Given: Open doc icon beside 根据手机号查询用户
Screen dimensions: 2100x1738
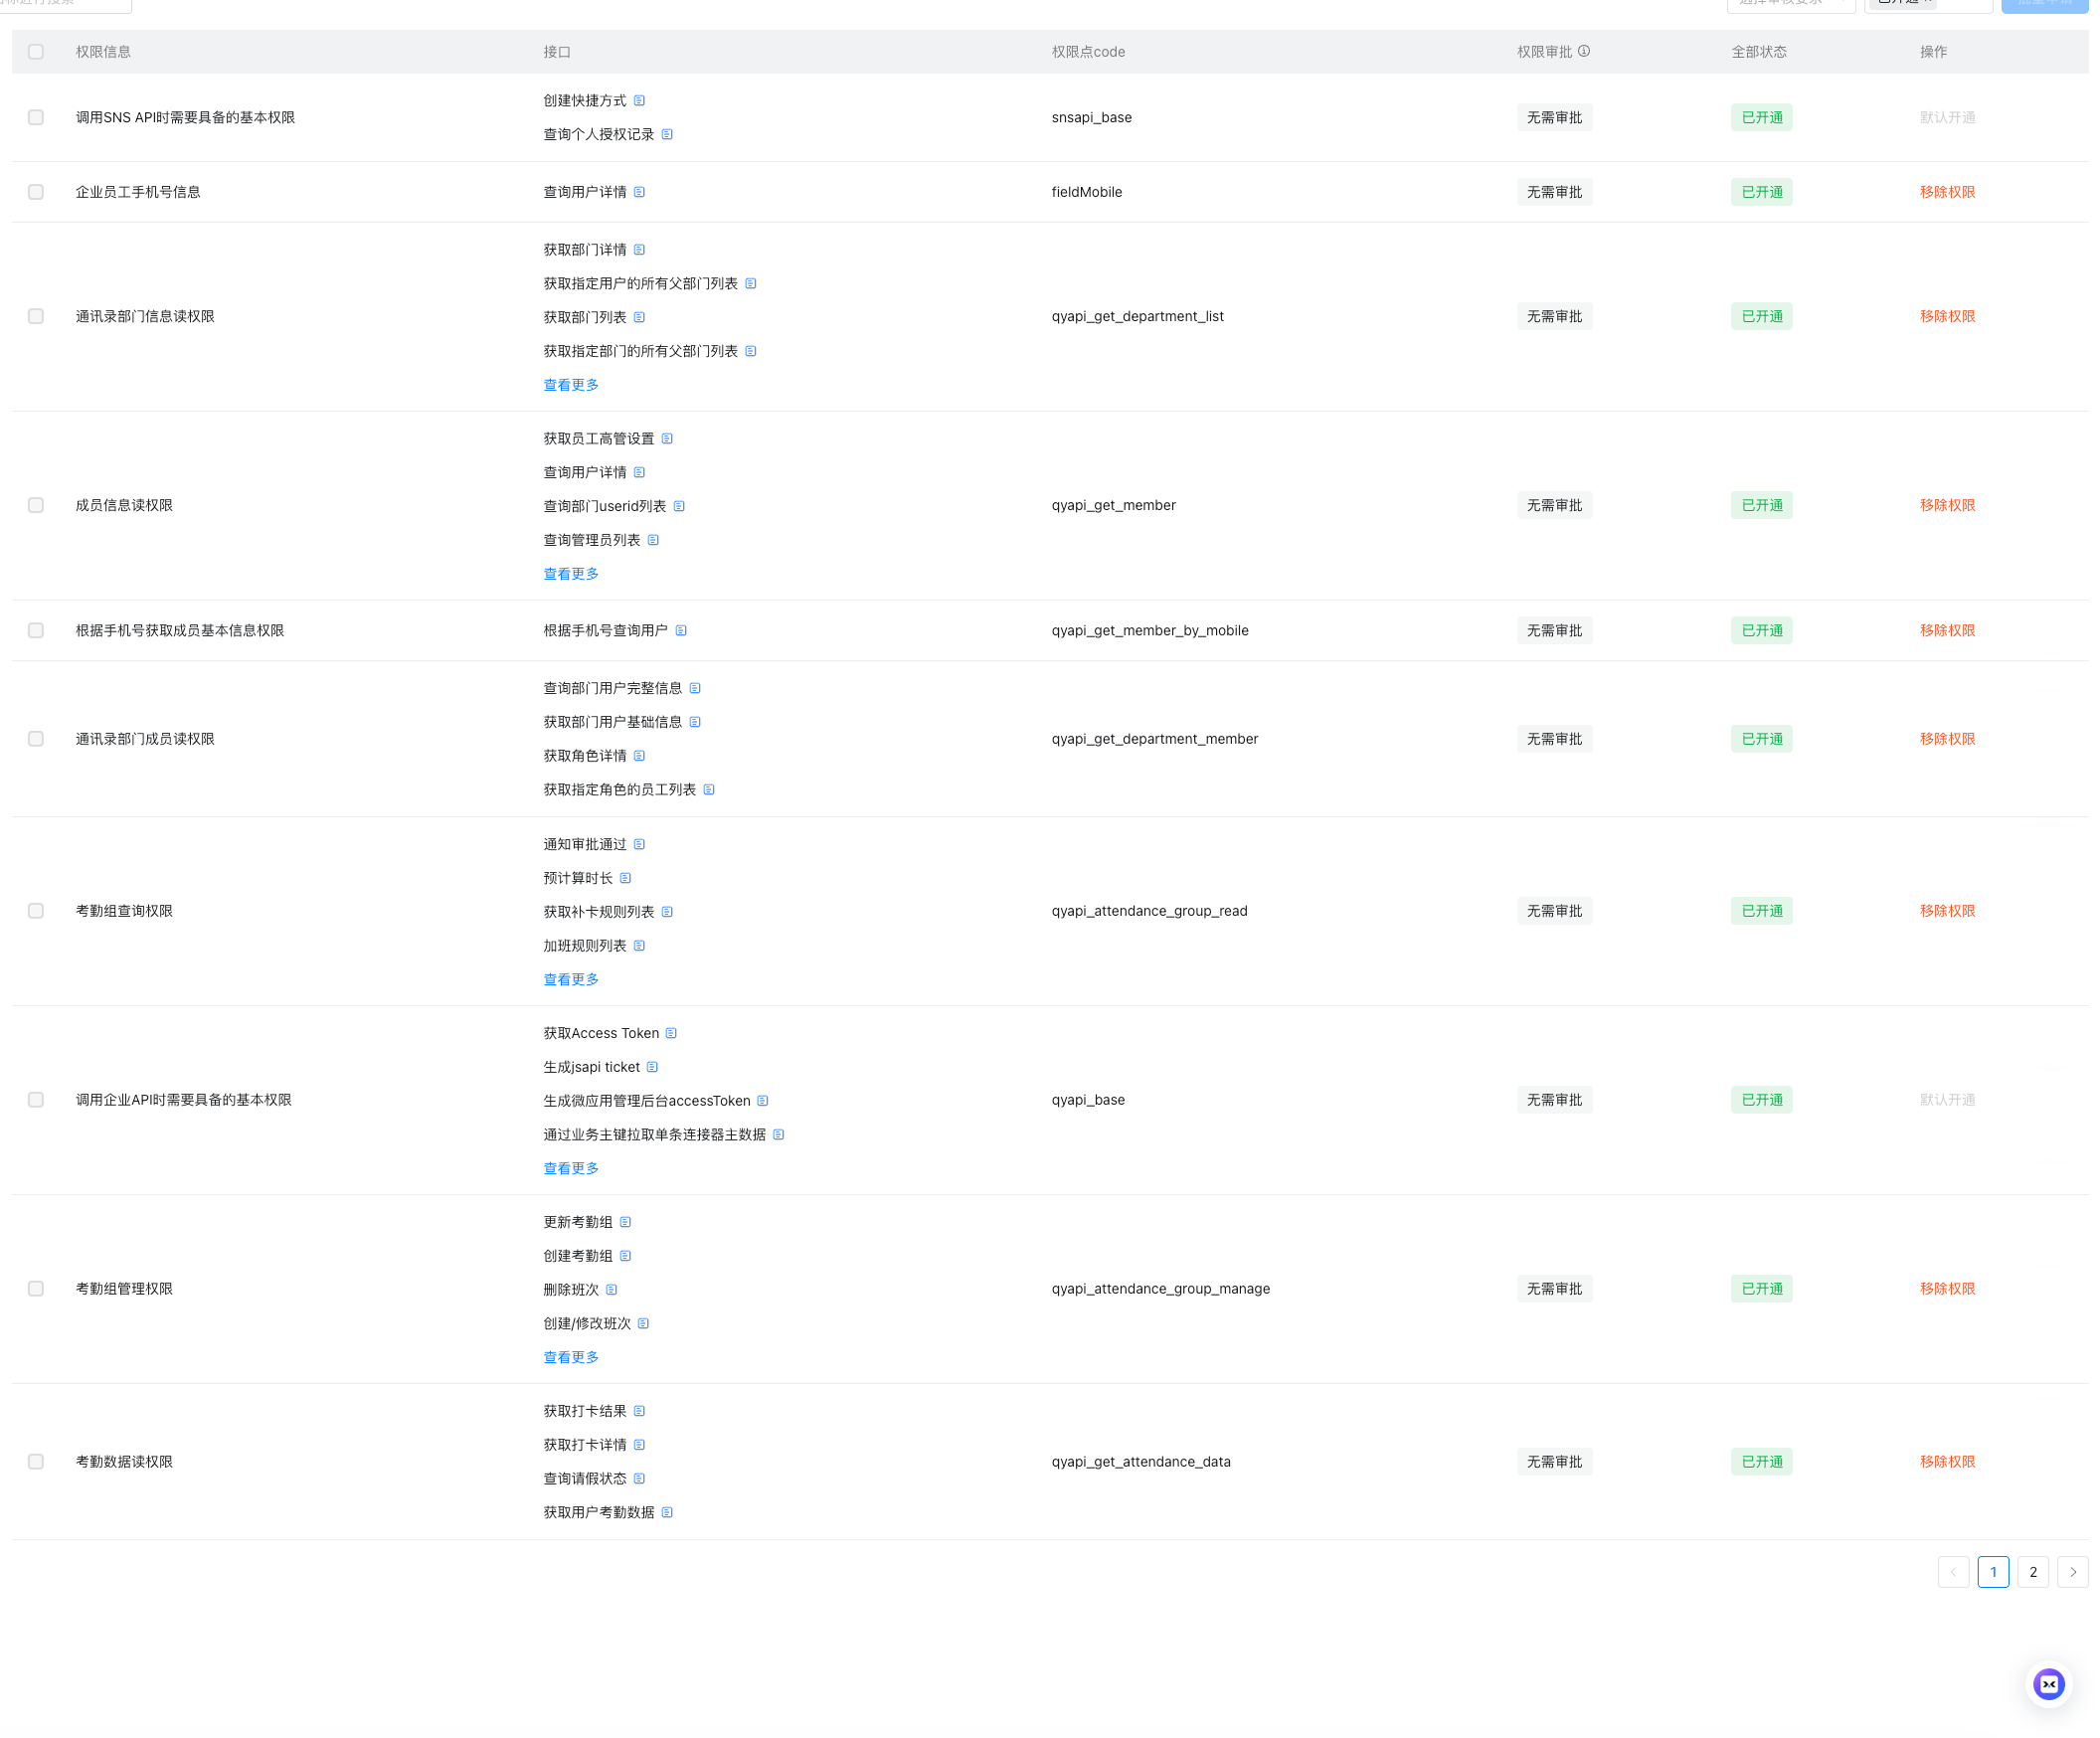Looking at the screenshot, I should tap(681, 631).
